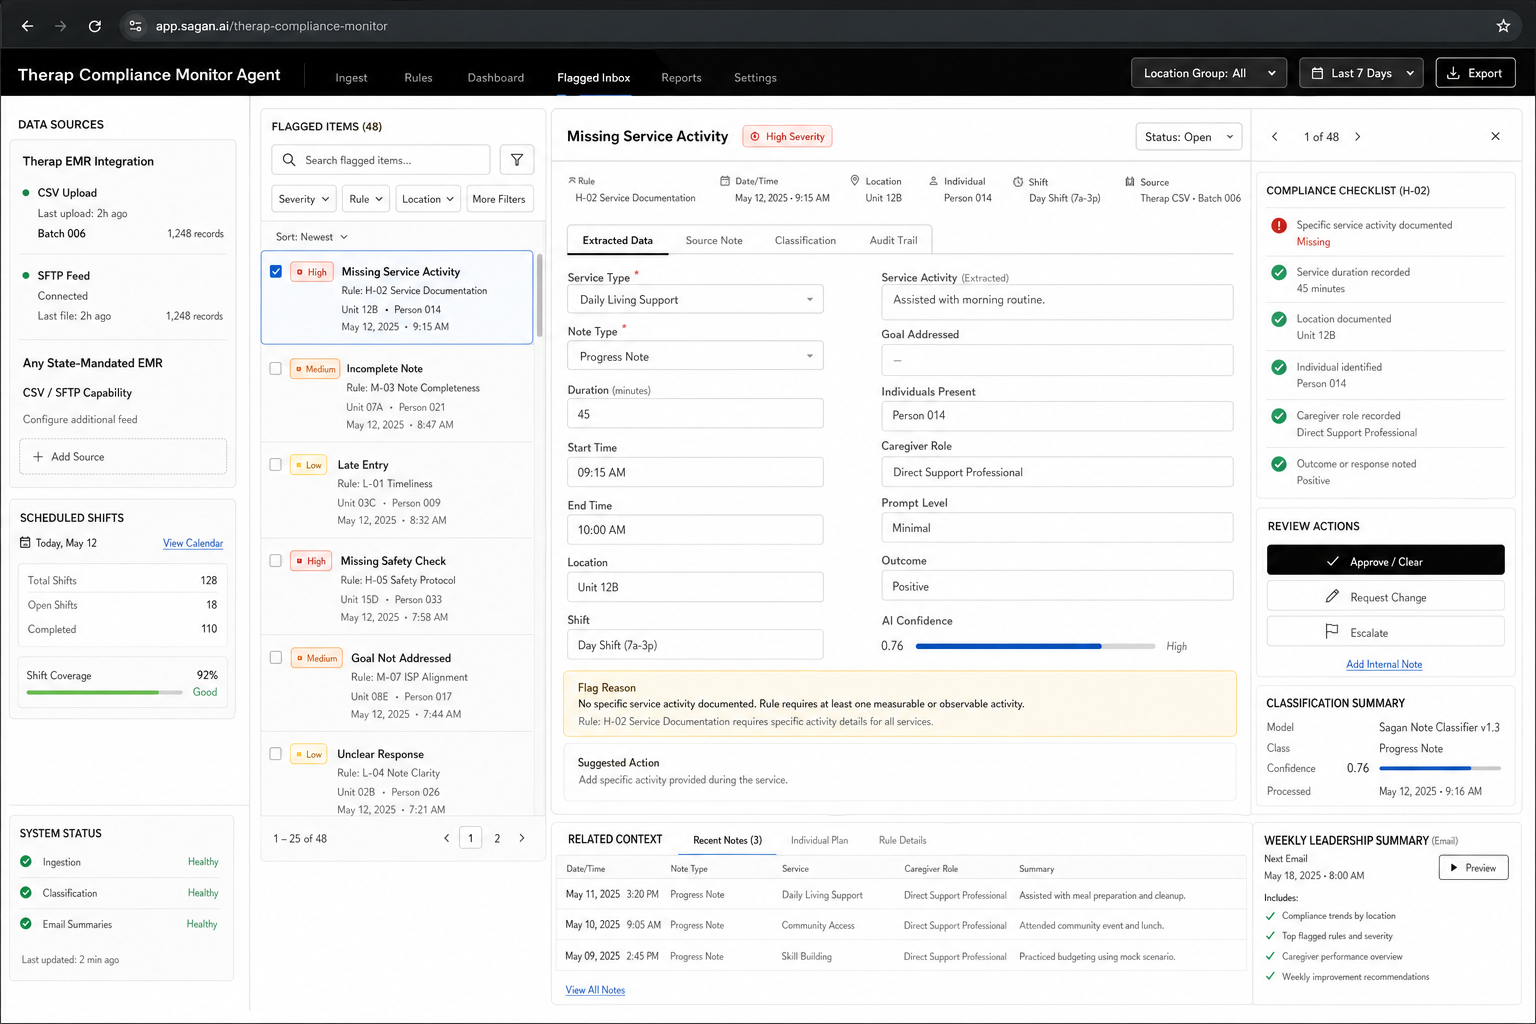The width and height of the screenshot is (1536, 1024).
Task: Open the Reports nav tab
Action: 681,78
